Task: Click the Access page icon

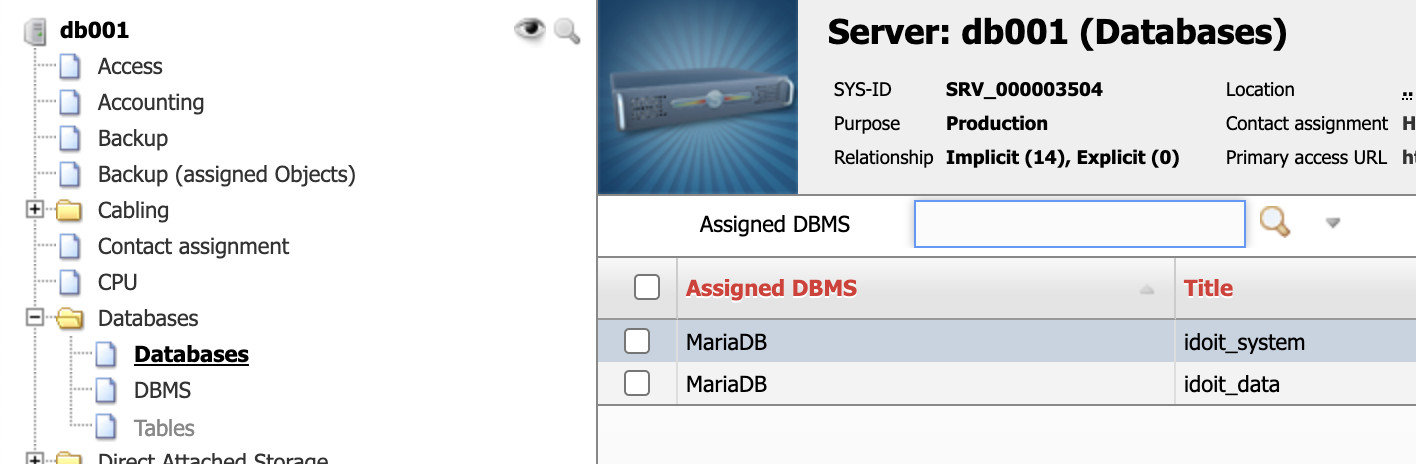Action: [69, 67]
